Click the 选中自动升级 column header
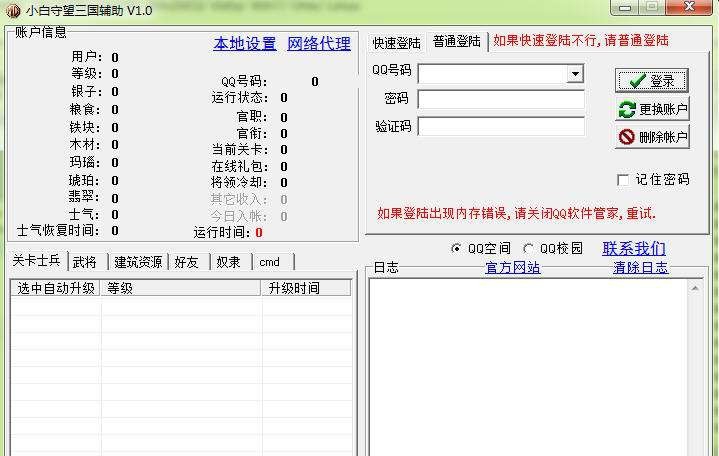The width and height of the screenshot is (719, 456). pos(55,288)
